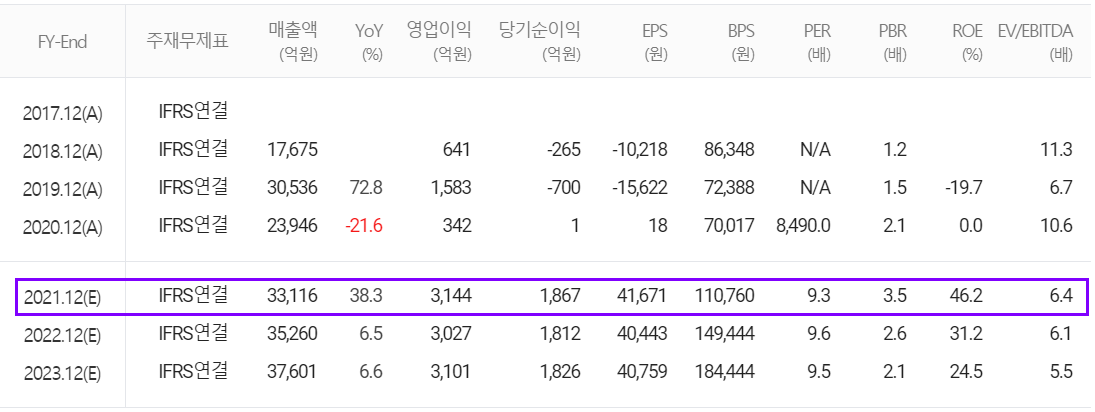Click the PER (배) column header
The width and height of the screenshot is (1095, 412).
pos(816,41)
